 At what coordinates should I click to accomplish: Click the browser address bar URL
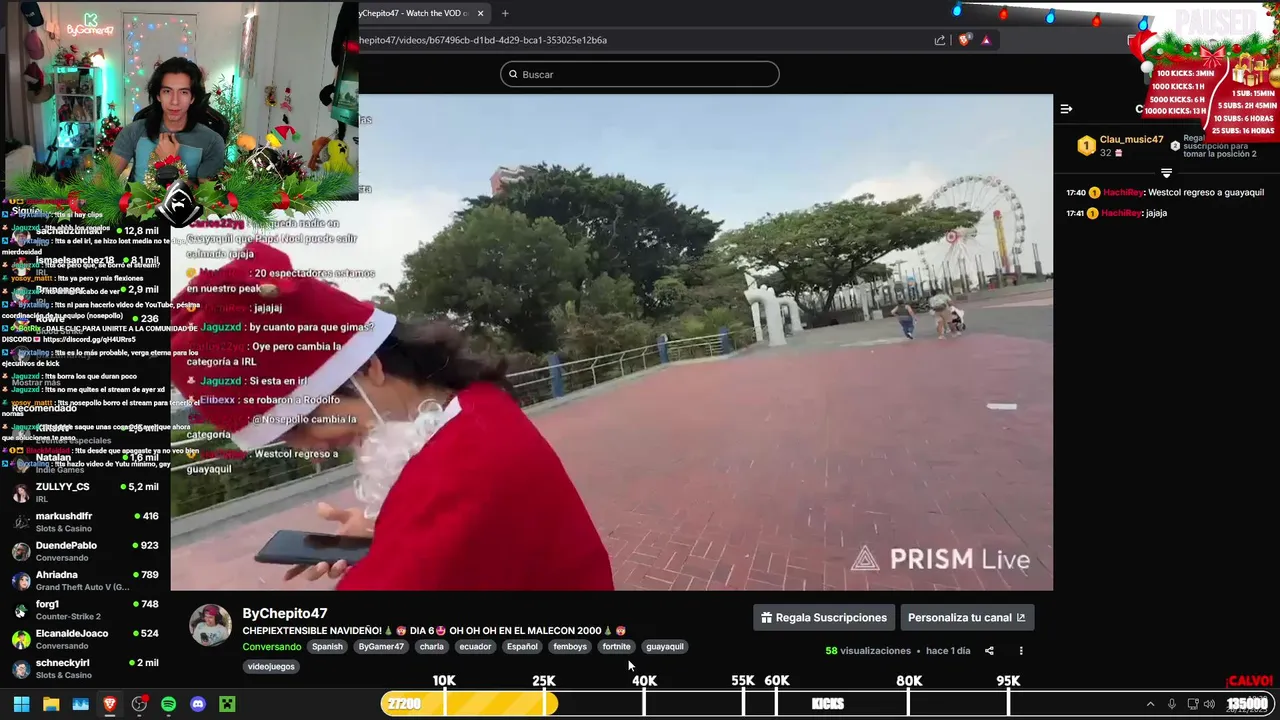coord(482,40)
